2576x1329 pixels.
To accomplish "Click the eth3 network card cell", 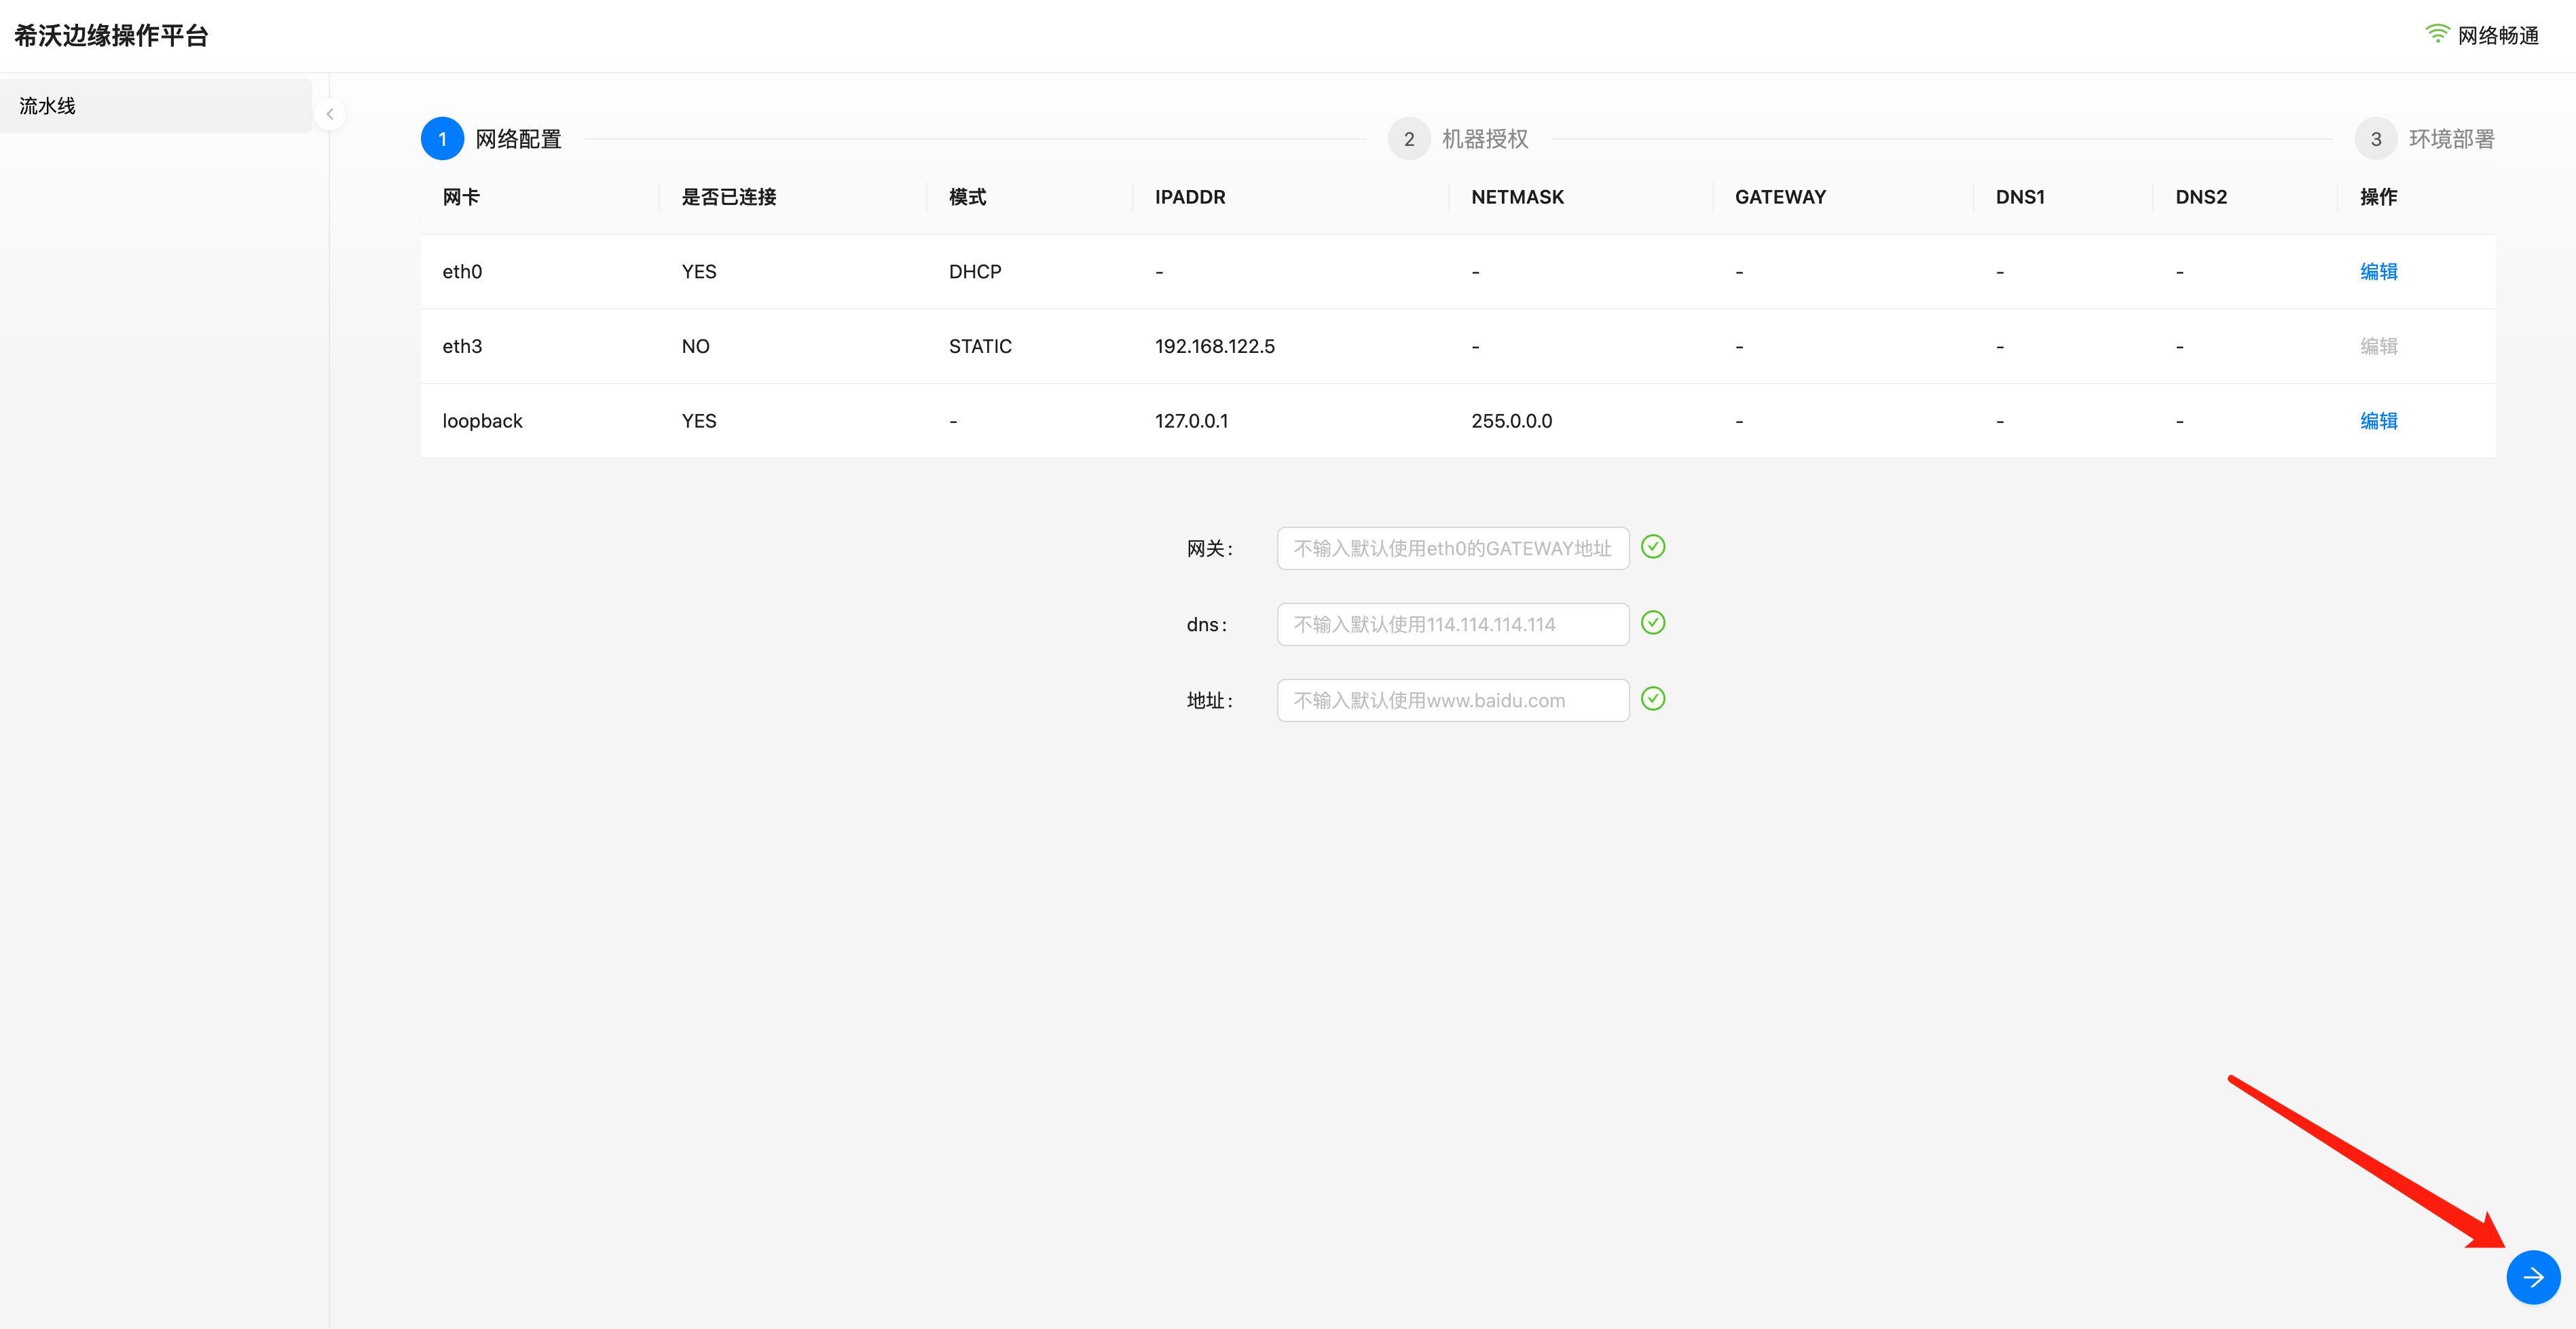I will pyautogui.click(x=462, y=346).
